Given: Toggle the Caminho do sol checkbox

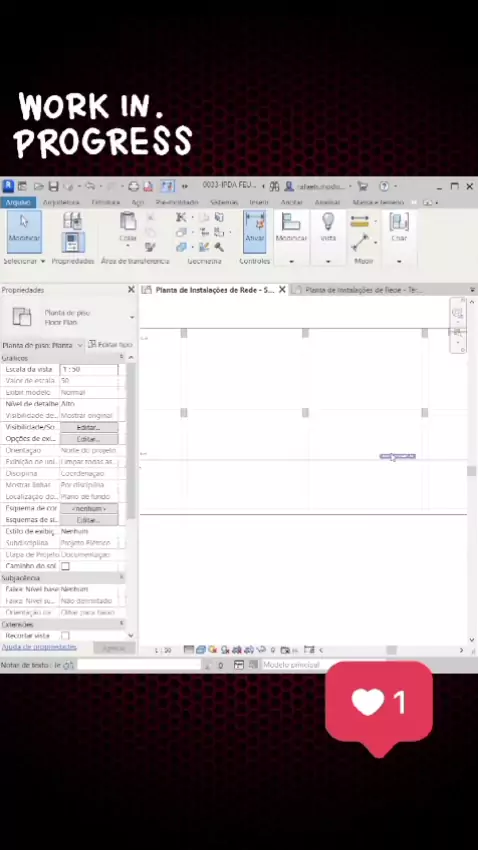Looking at the screenshot, I should [x=66, y=566].
